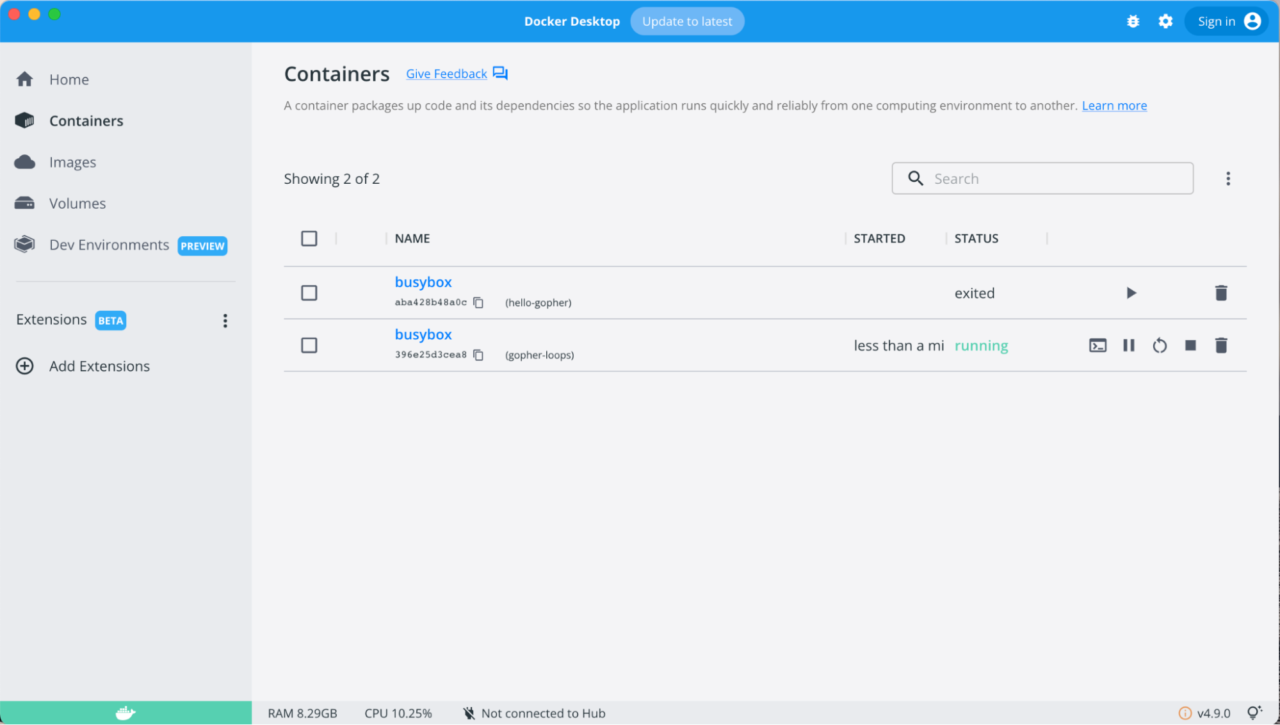Open the containers overflow menu near Search
Viewport: 1280px width, 725px height.
click(1228, 178)
